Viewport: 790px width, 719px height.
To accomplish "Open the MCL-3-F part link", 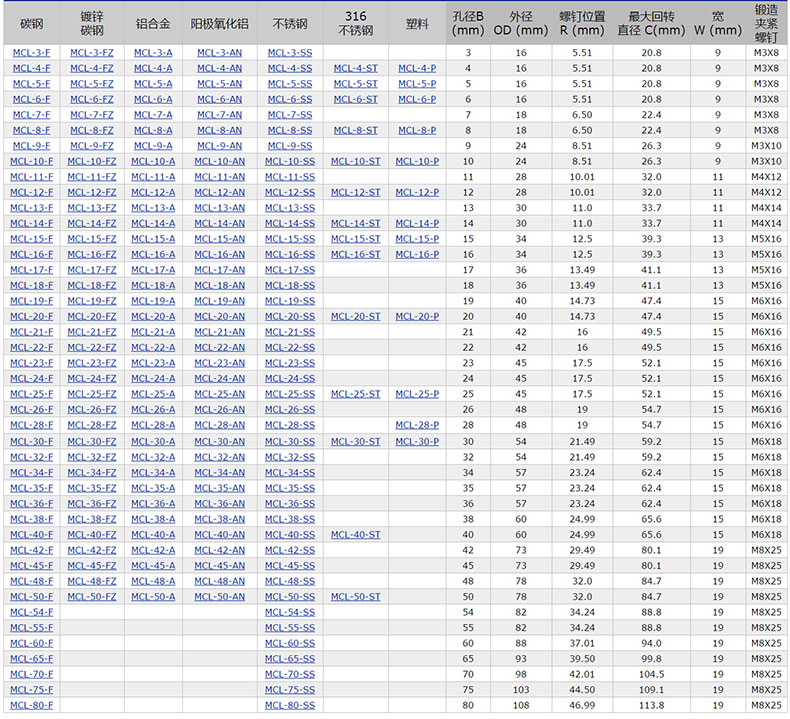I will coord(31,52).
